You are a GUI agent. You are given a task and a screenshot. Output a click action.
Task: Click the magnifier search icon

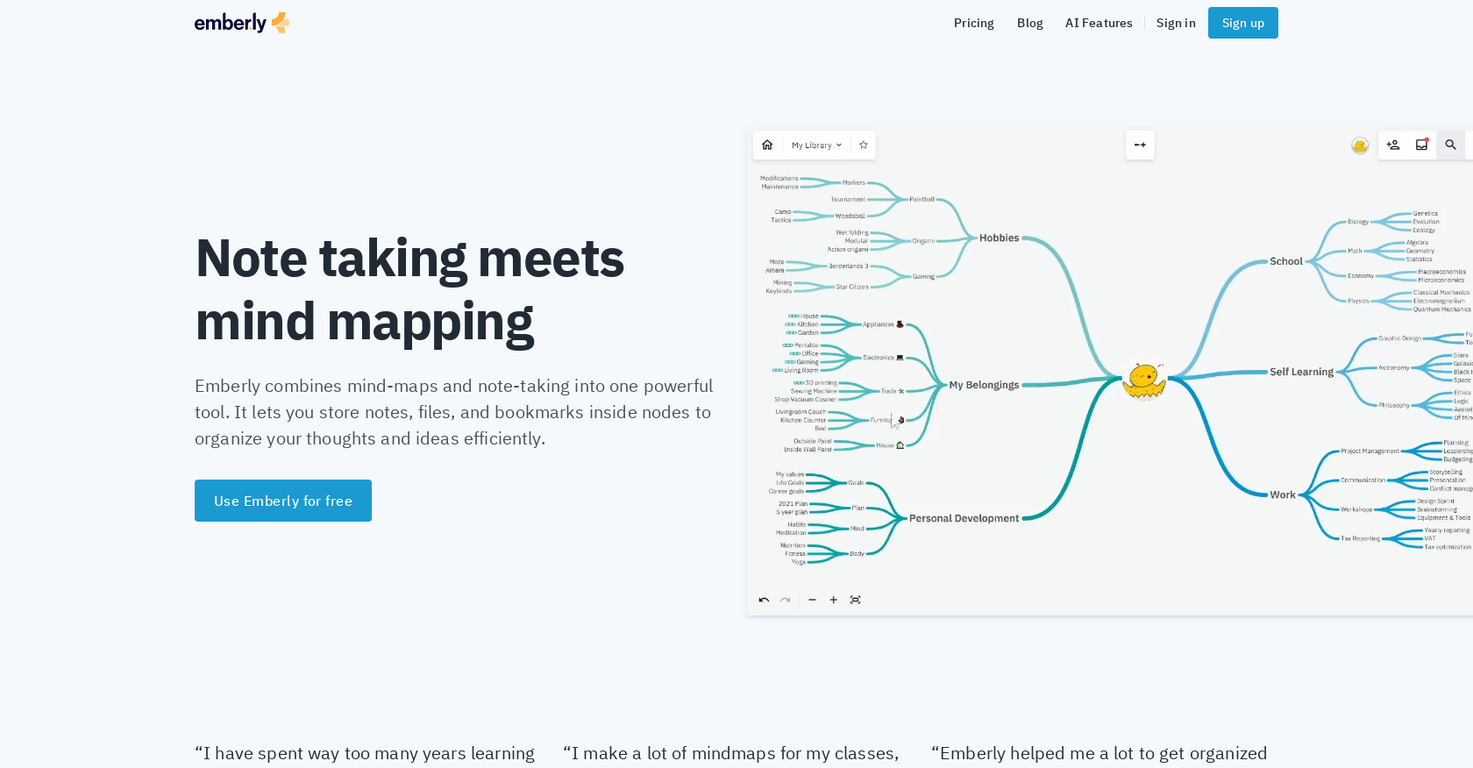coord(1451,145)
